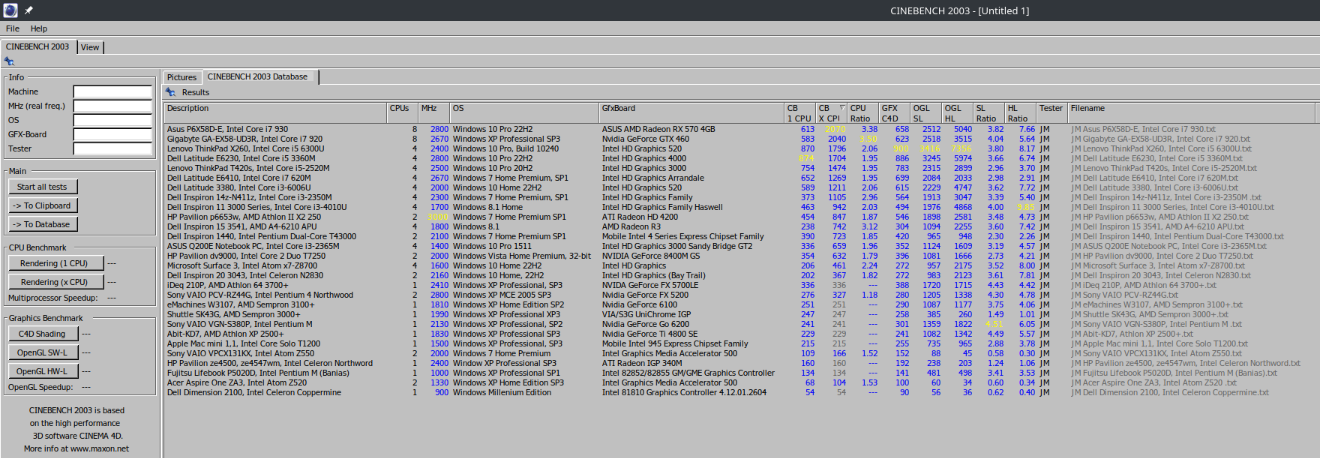The width and height of the screenshot is (1320, 458).
Task: Focus the Tester input field
Action: click(x=111, y=148)
